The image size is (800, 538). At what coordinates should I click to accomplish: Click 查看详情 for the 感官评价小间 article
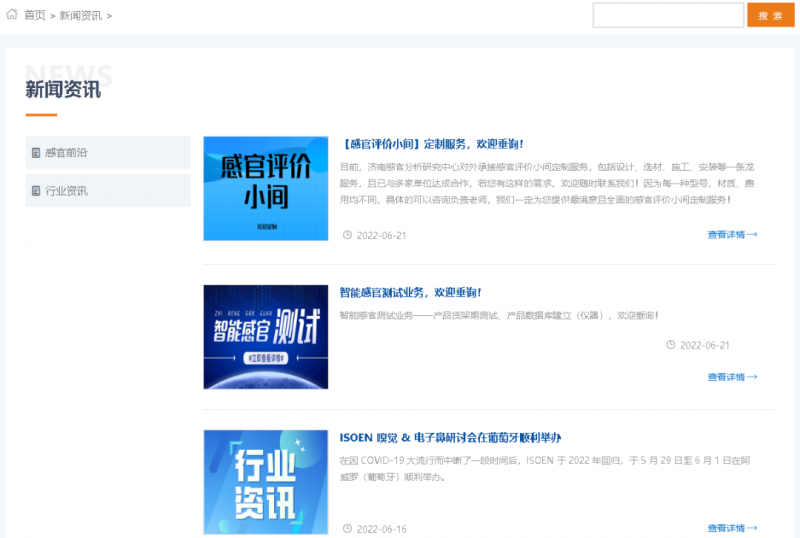tap(732, 235)
